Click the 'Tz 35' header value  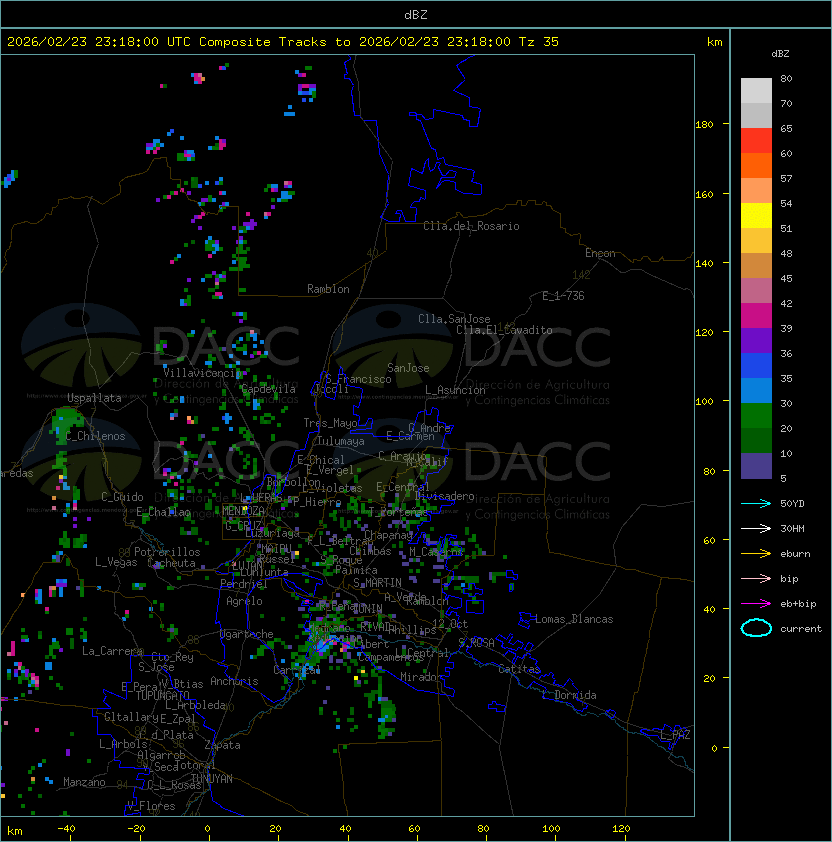(x=539, y=42)
